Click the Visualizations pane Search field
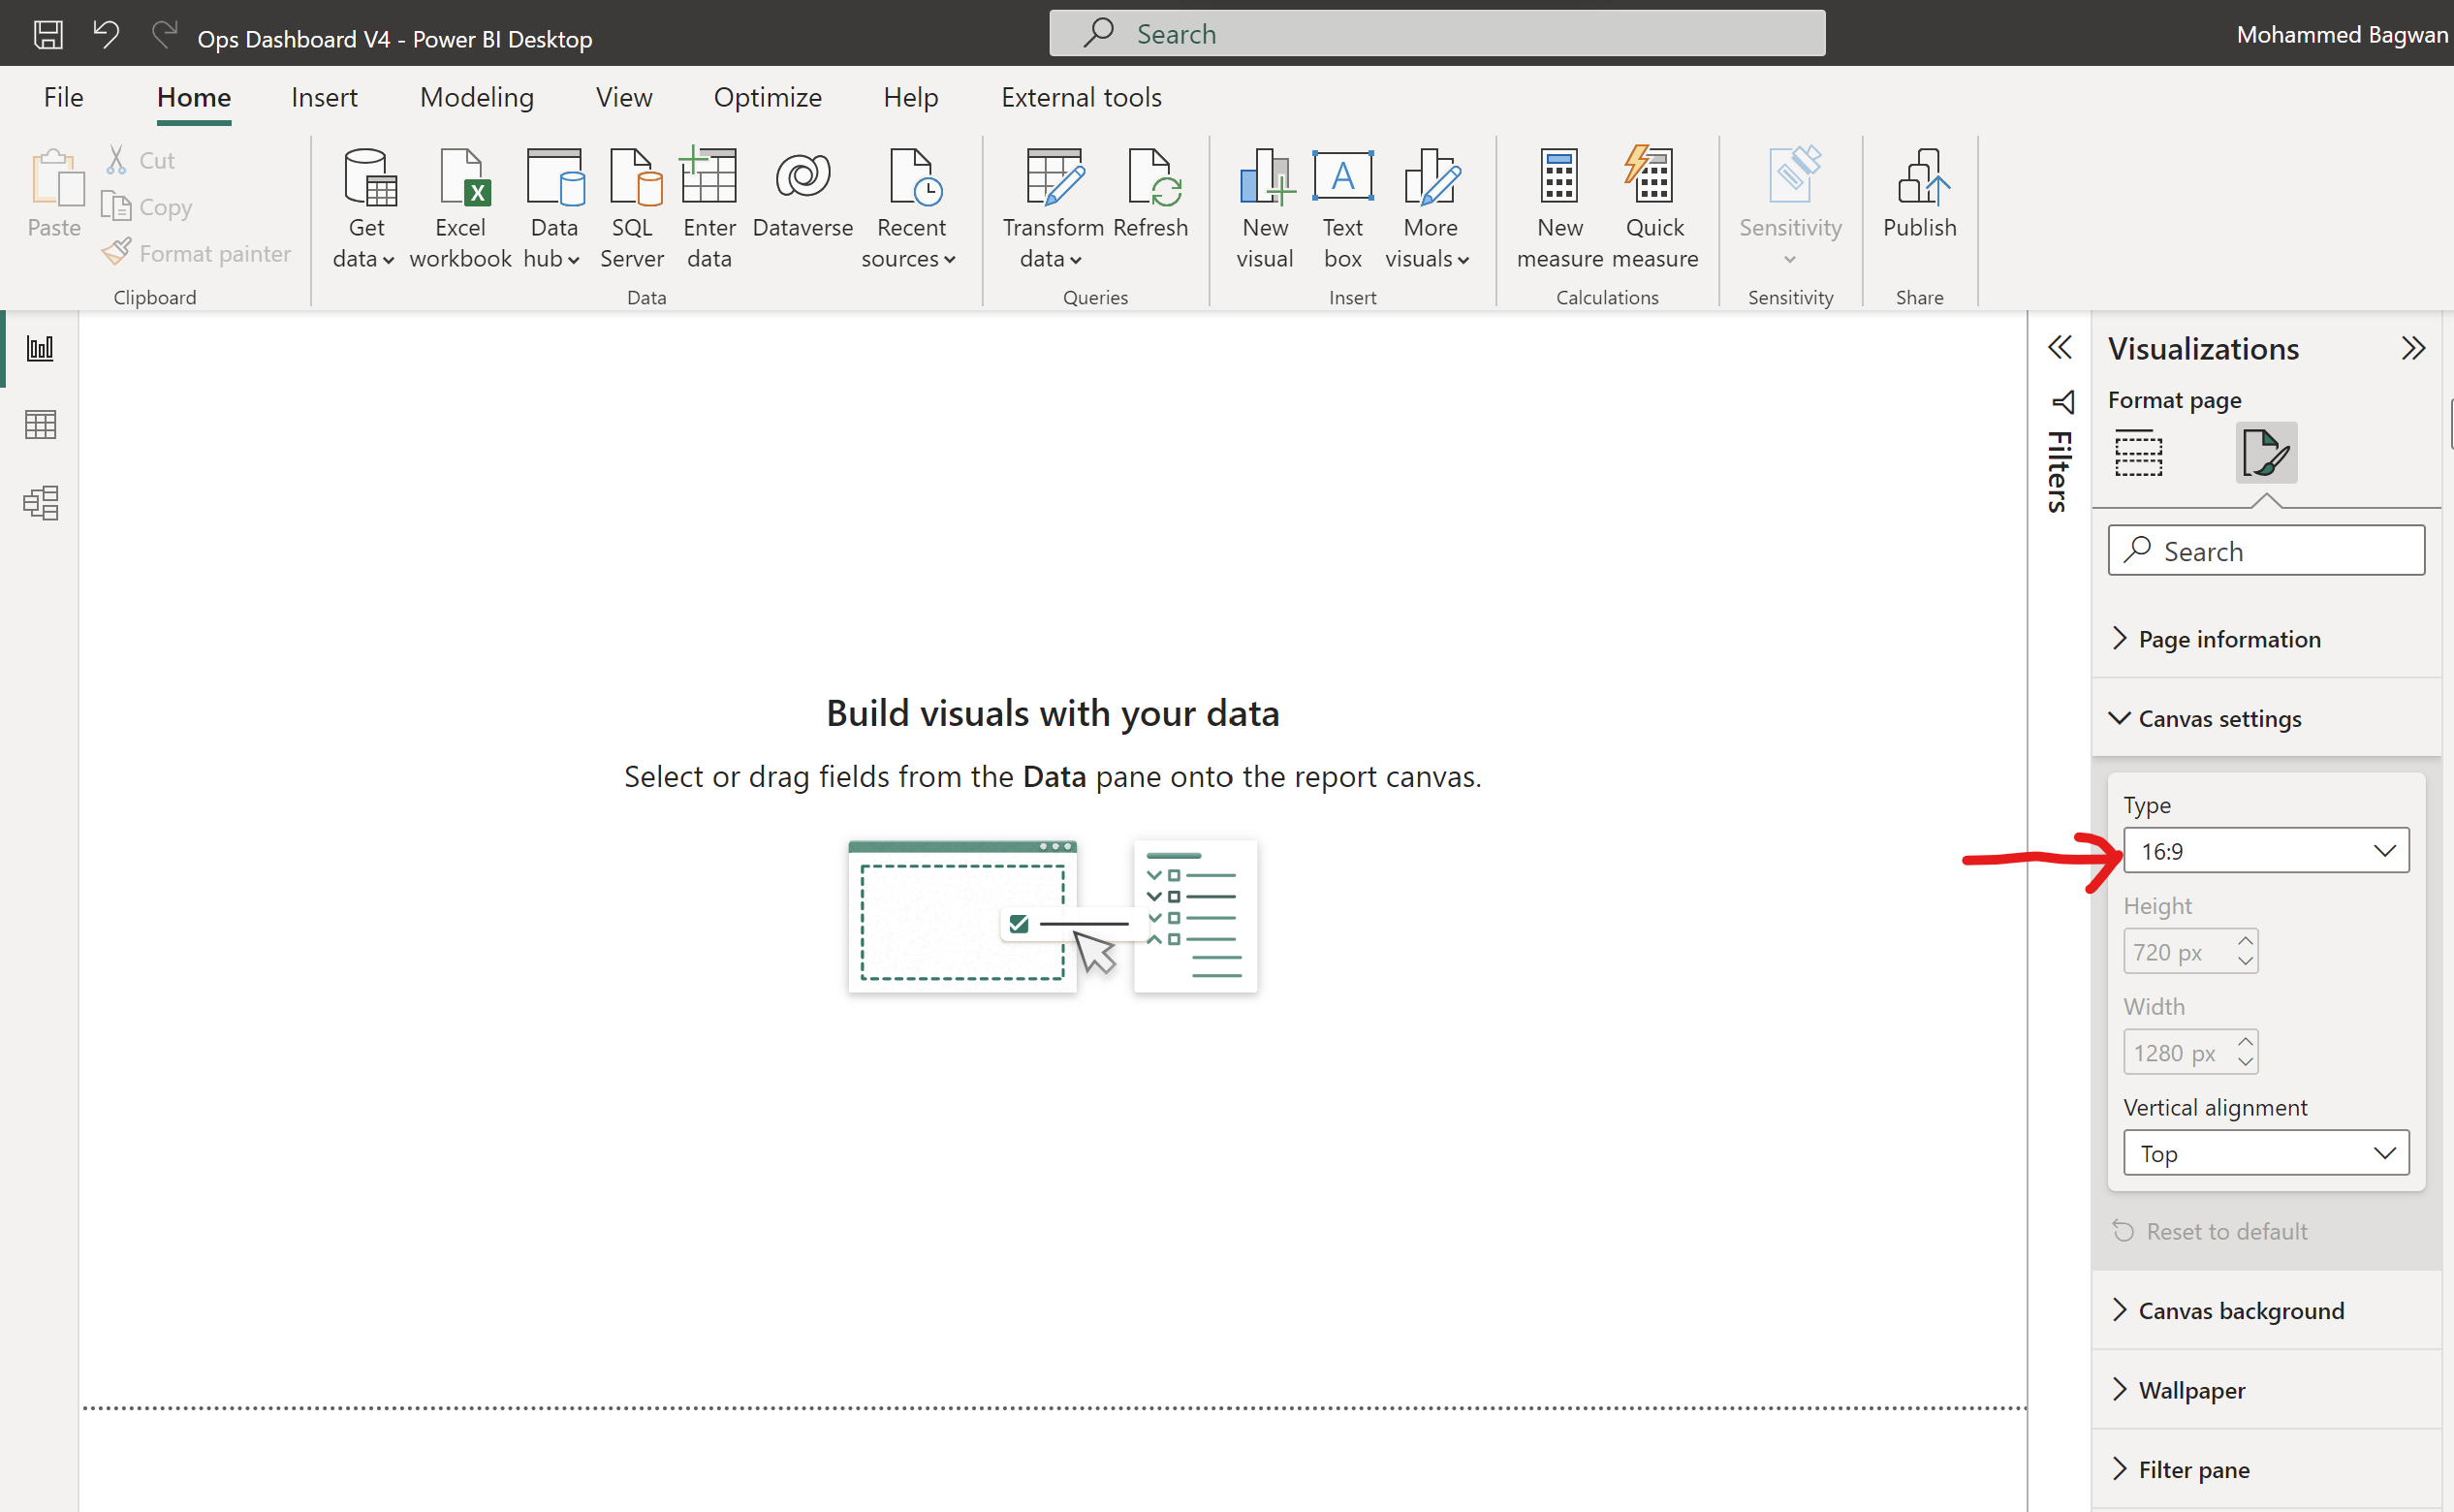This screenshot has width=2454, height=1512. [2265, 551]
